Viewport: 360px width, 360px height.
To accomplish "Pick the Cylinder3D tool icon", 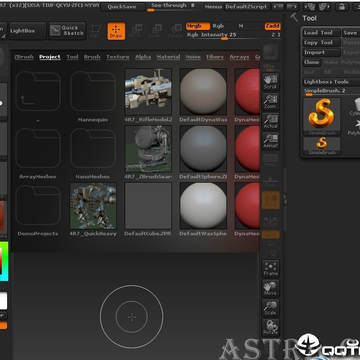I will pos(355,107).
